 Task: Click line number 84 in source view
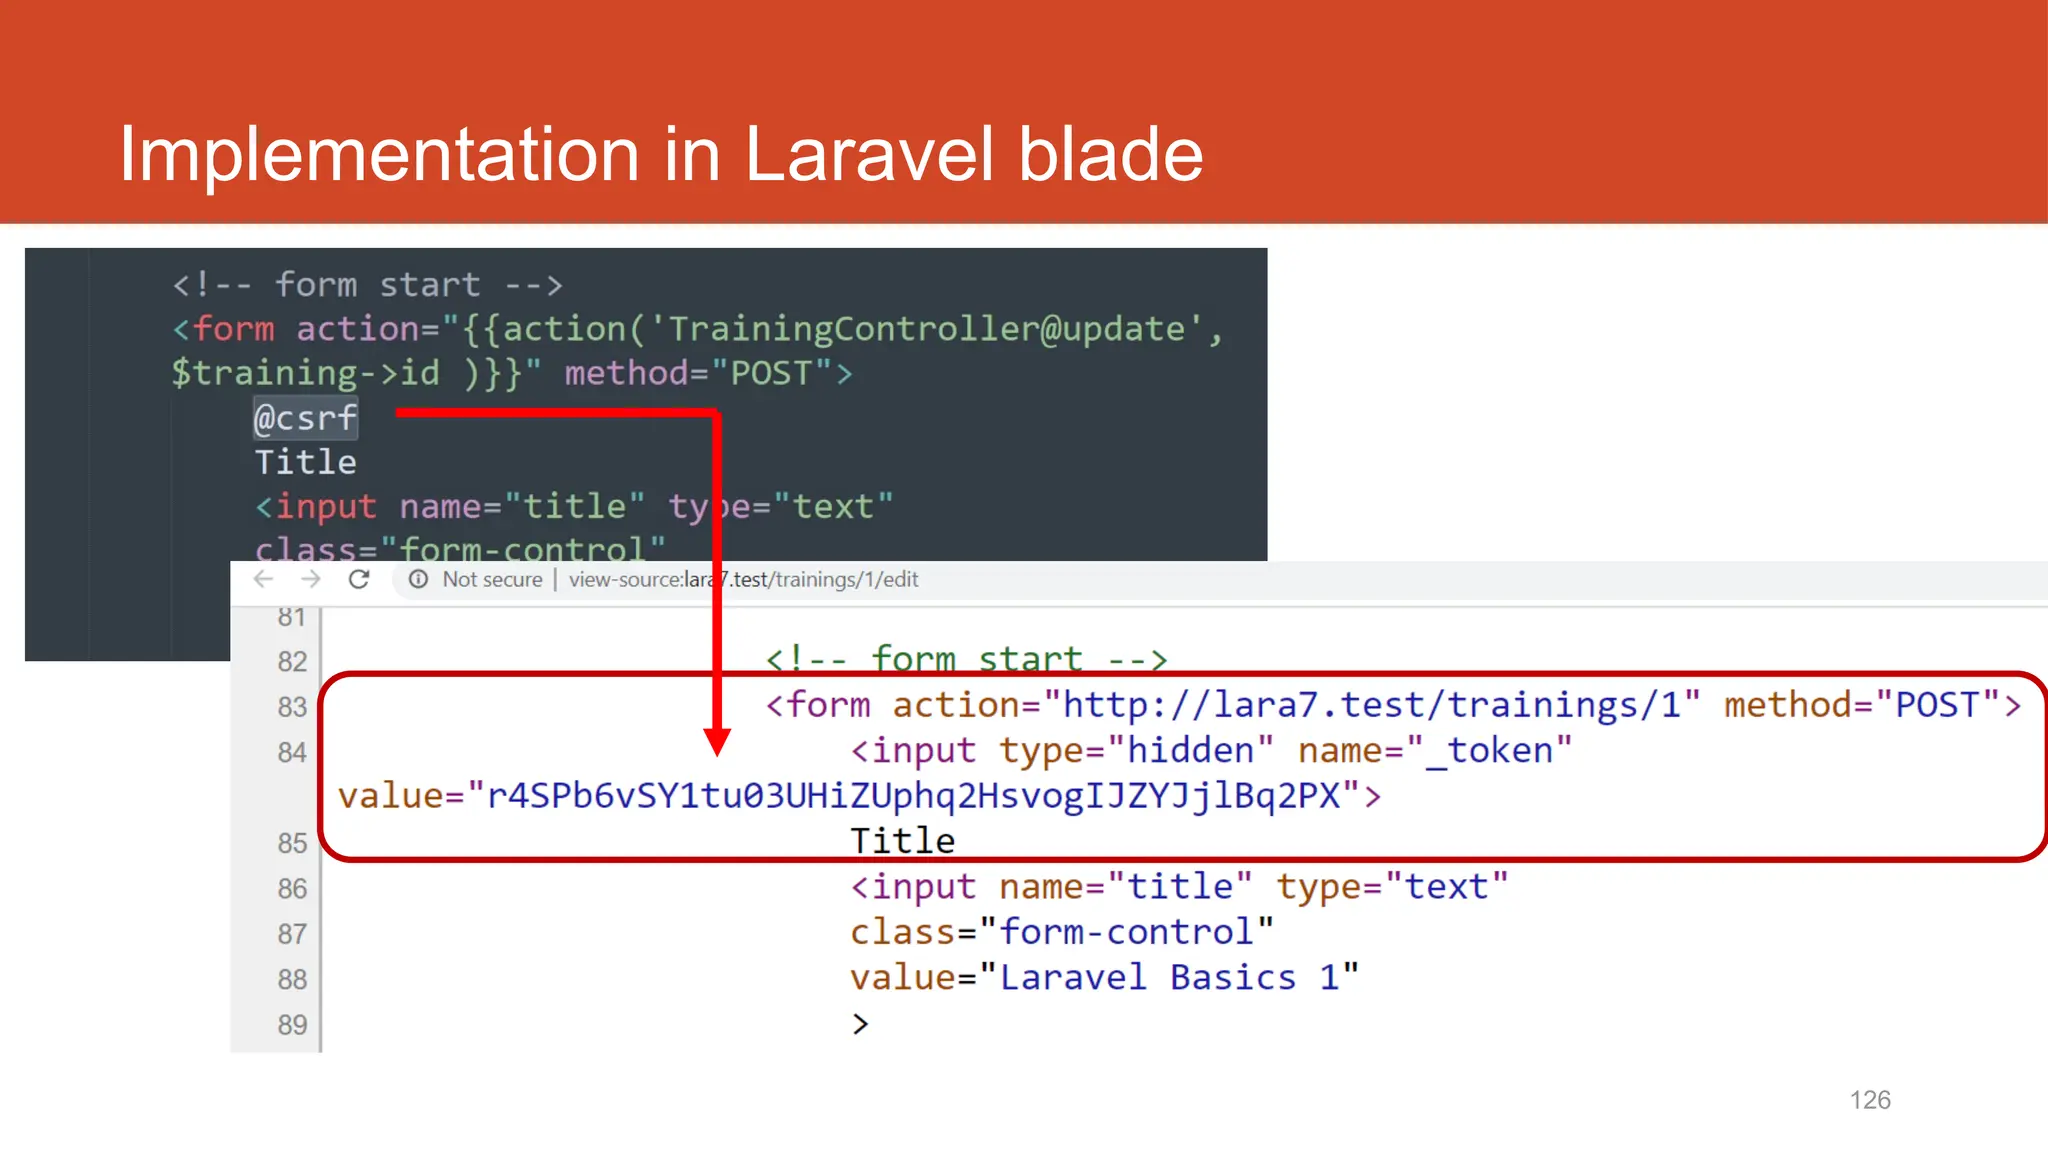tap(292, 752)
